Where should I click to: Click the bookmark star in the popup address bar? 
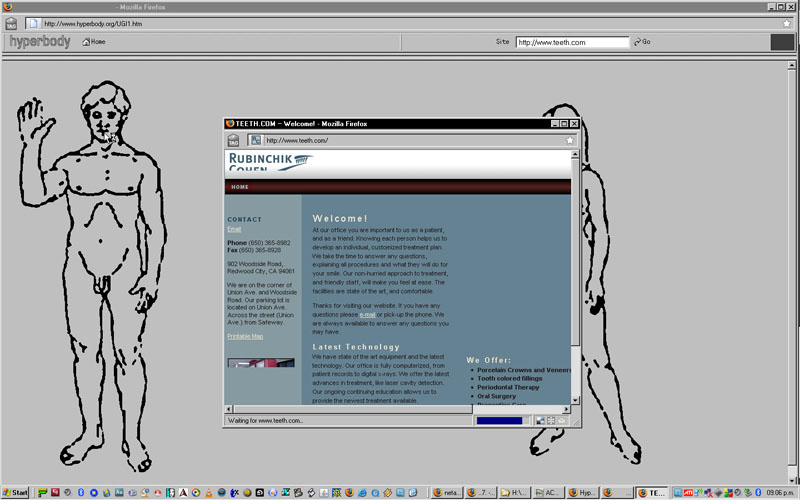pyautogui.click(x=570, y=140)
